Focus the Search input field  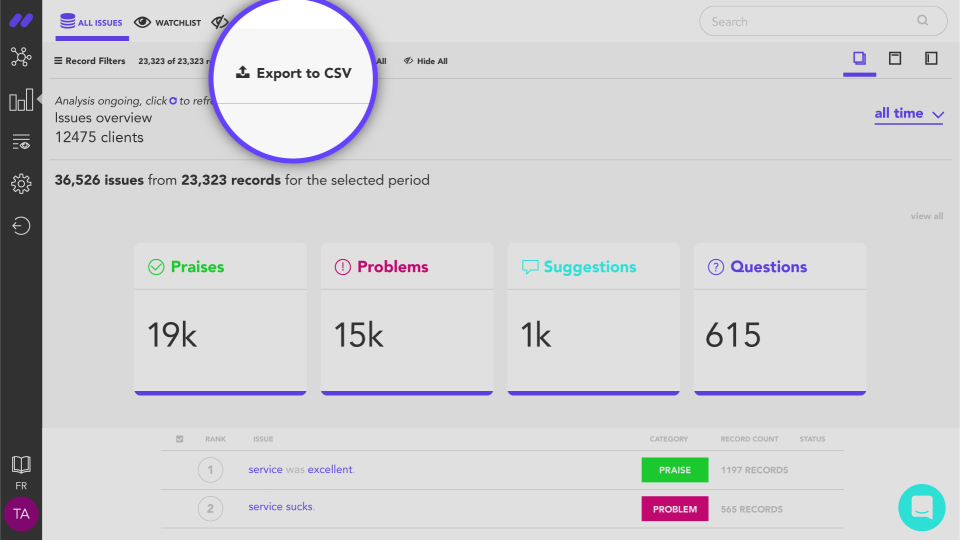[810, 21]
